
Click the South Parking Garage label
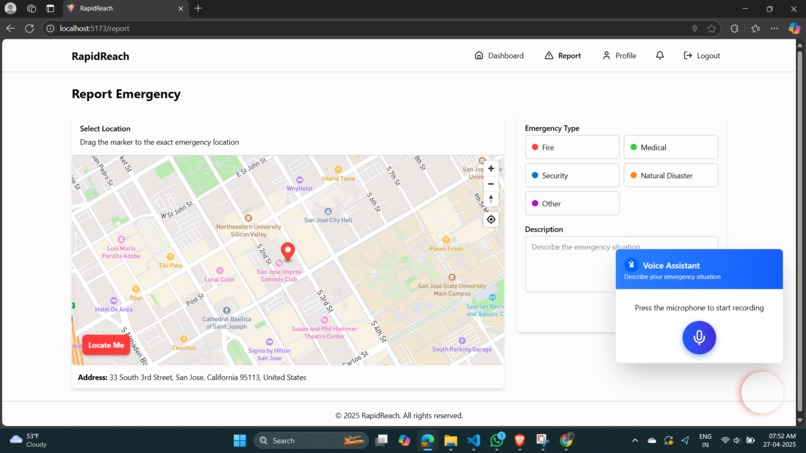(x=462, y=349)
